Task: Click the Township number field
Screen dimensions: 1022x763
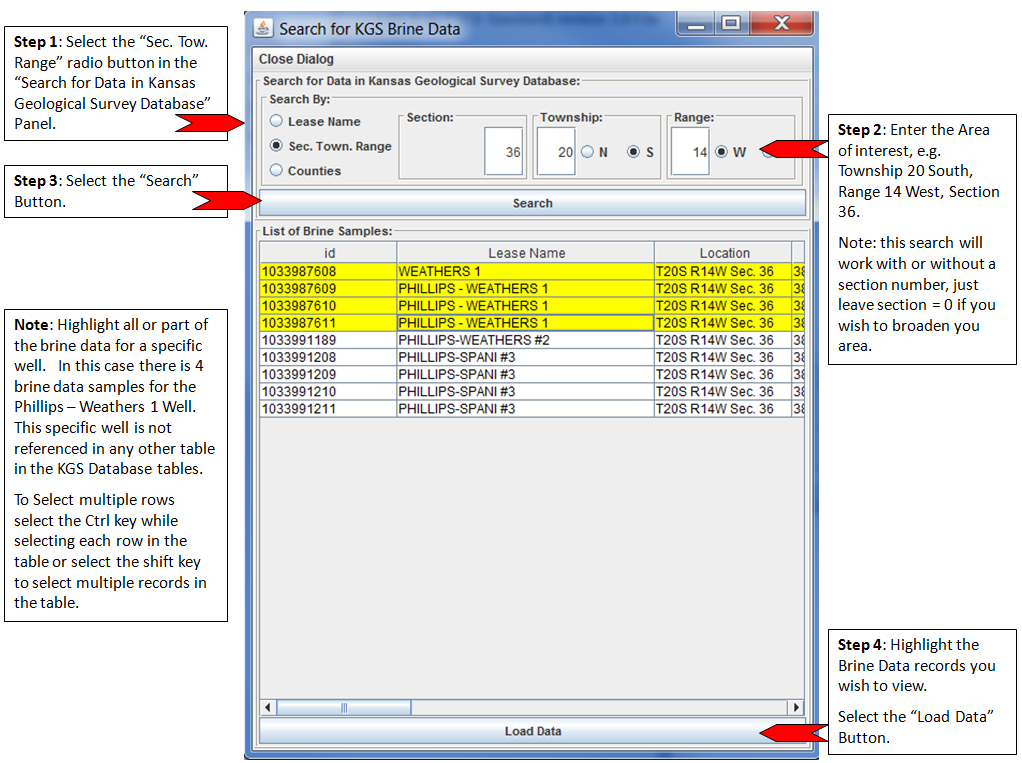Action: 556,151
